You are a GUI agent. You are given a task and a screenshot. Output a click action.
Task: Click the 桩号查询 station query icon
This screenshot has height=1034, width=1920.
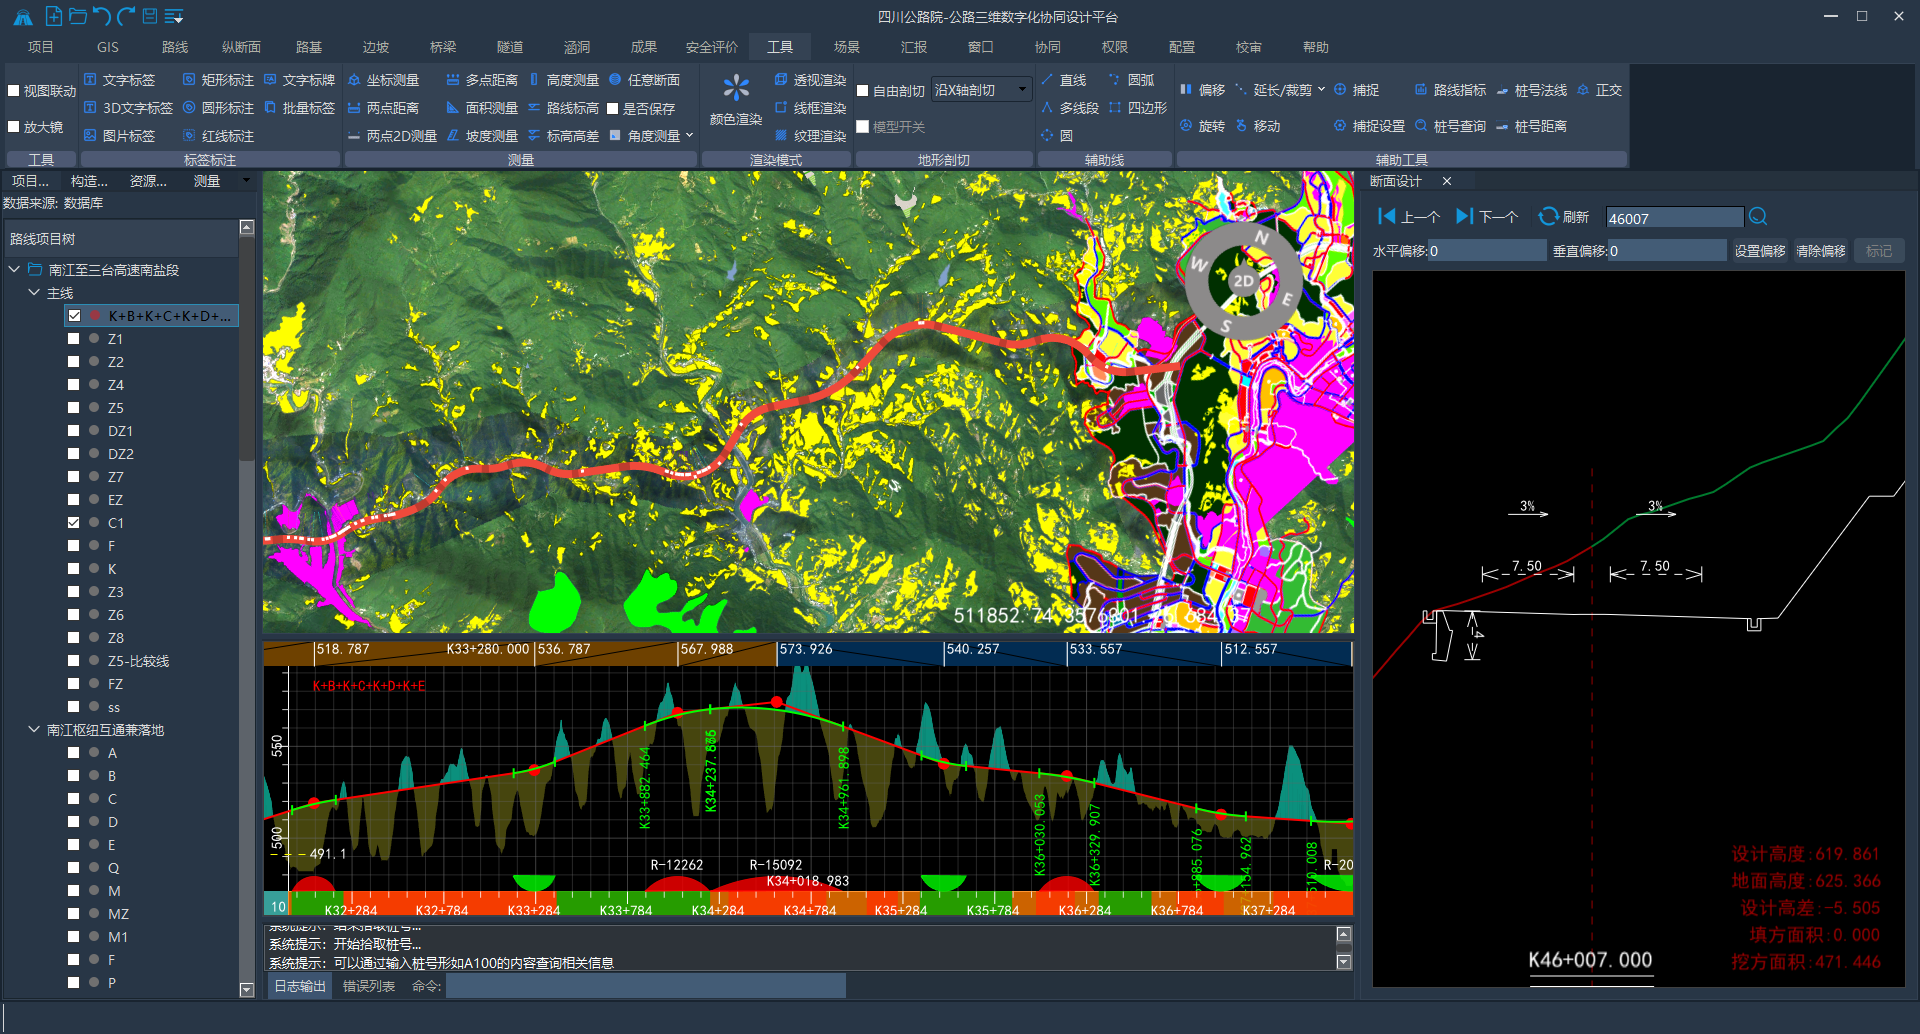1421,126
